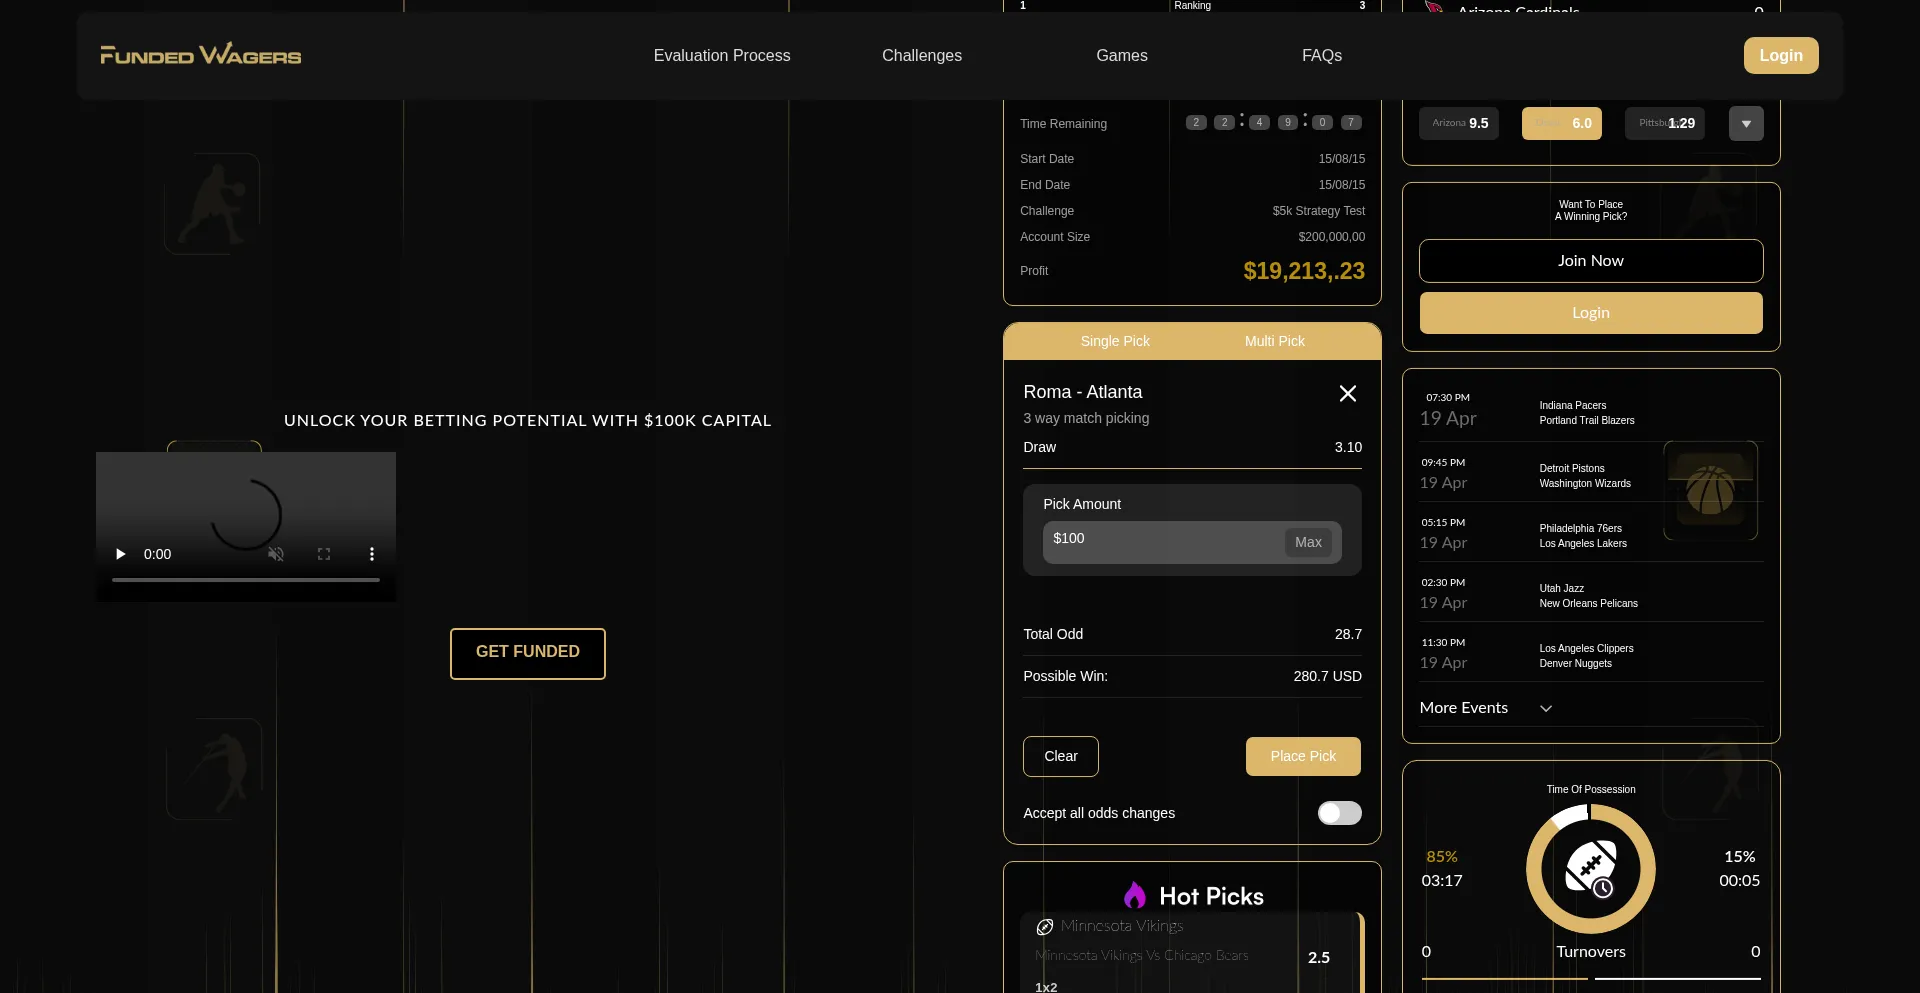The height and width of the screenshot is (993, 1920).
Task: Remove the Roma - Atlanta pick
Action: point(1348,393)
